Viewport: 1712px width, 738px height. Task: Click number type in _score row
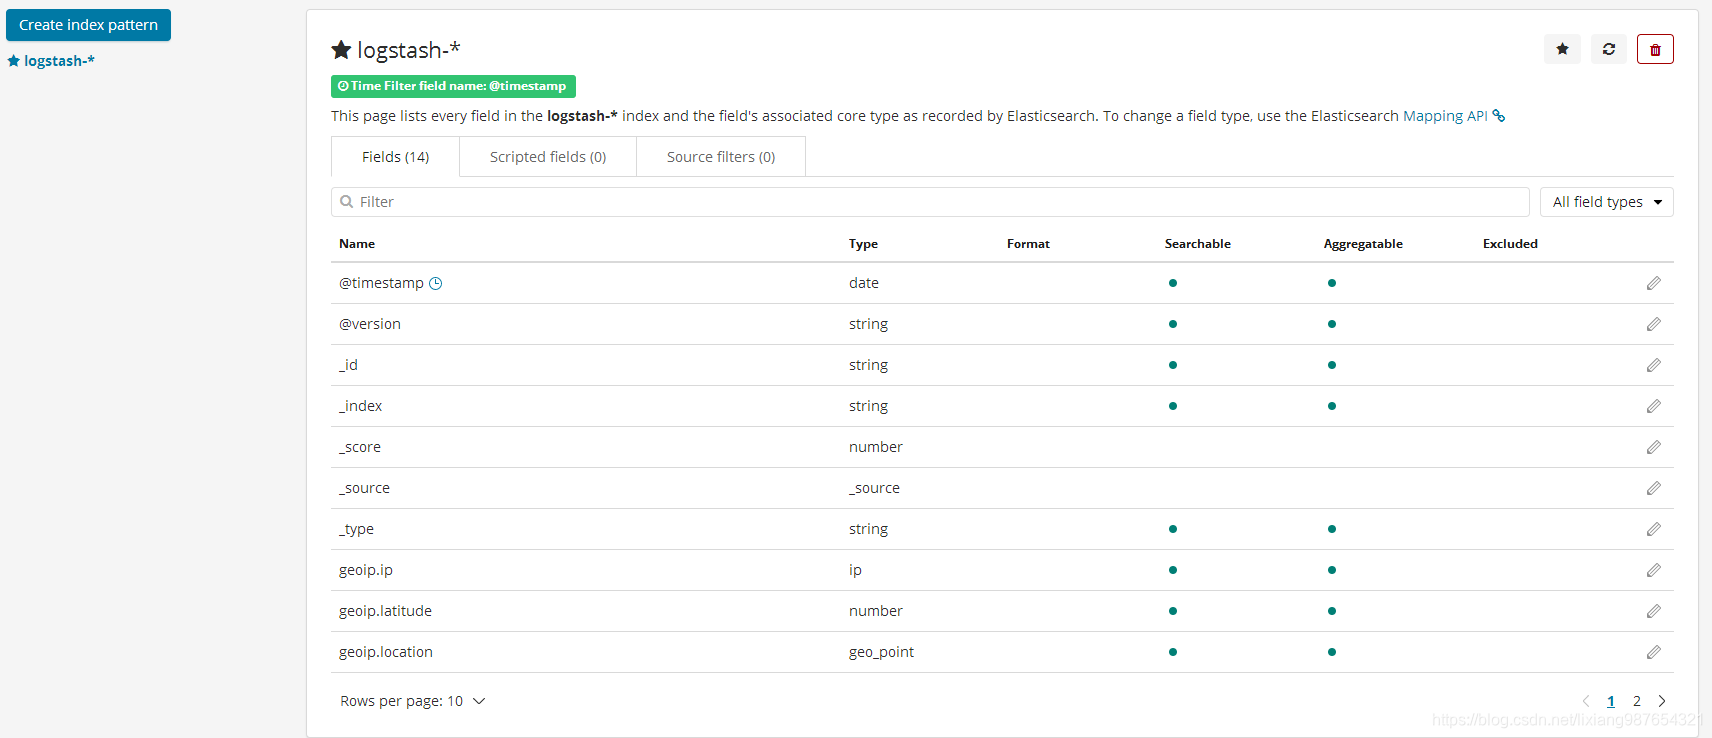876,447
